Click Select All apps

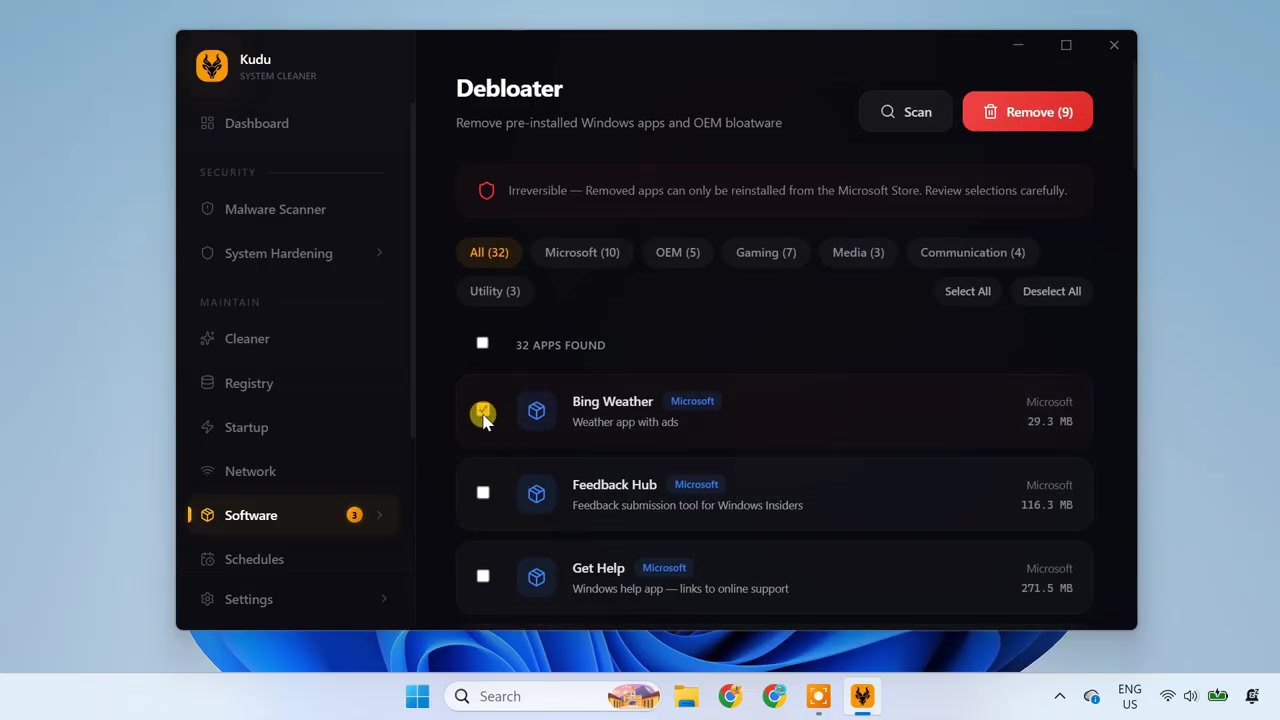coord(968,291)
